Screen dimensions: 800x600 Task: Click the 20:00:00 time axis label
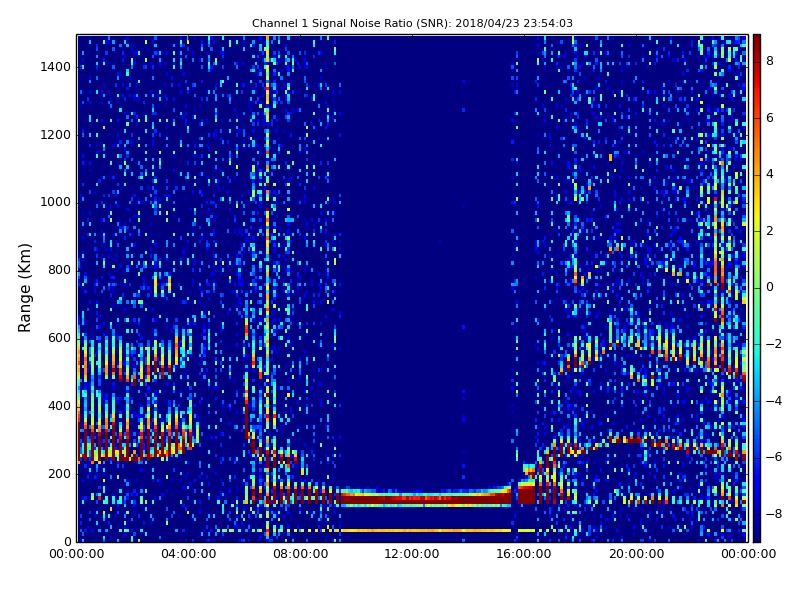click(x=636, y=554)
